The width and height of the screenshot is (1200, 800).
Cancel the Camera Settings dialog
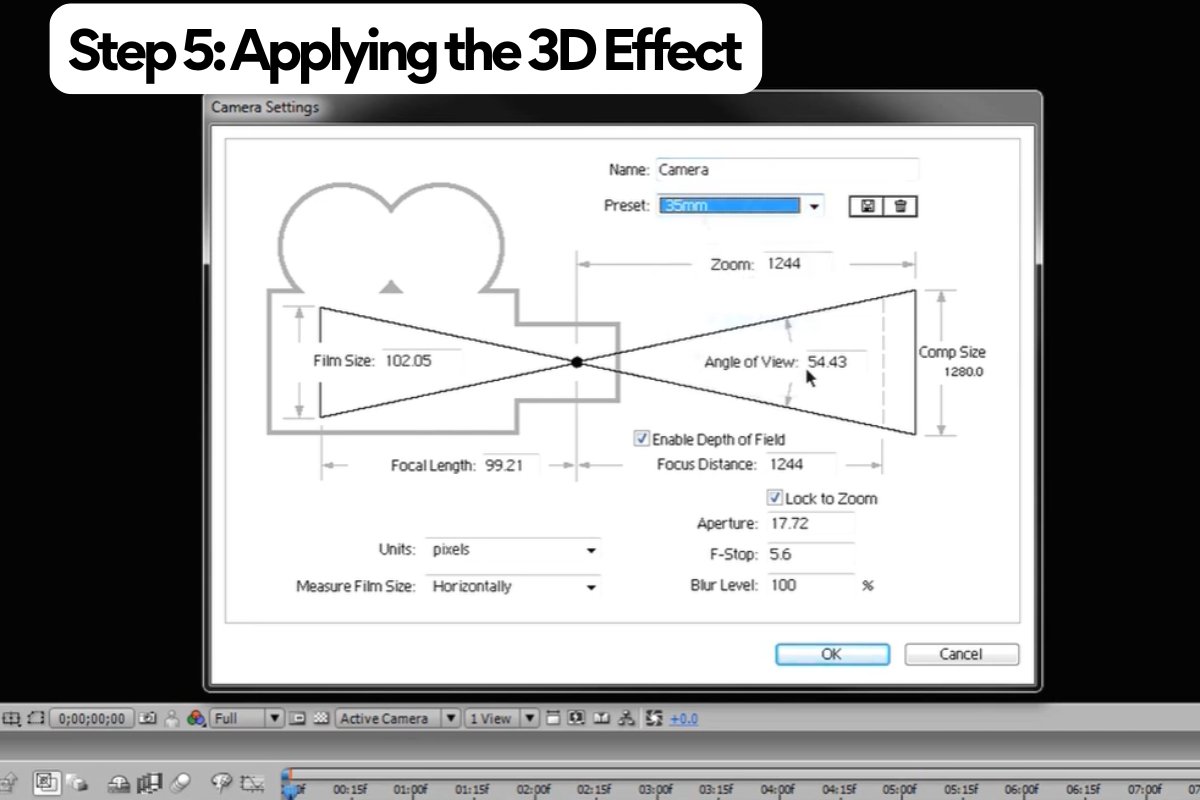(960, 654)
